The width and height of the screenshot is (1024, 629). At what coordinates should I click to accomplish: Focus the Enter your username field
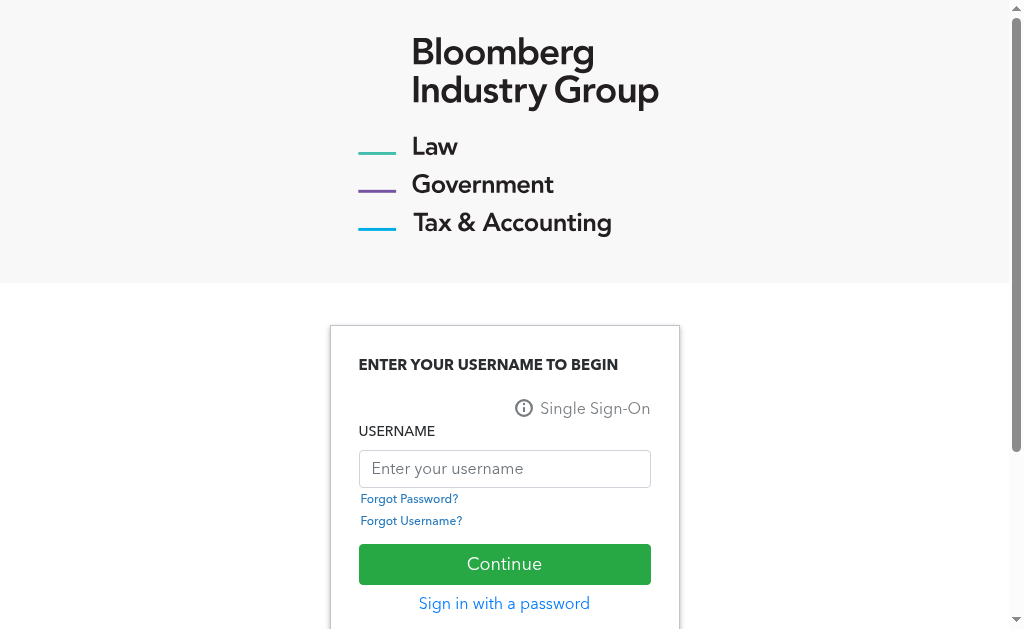point(505,469)
